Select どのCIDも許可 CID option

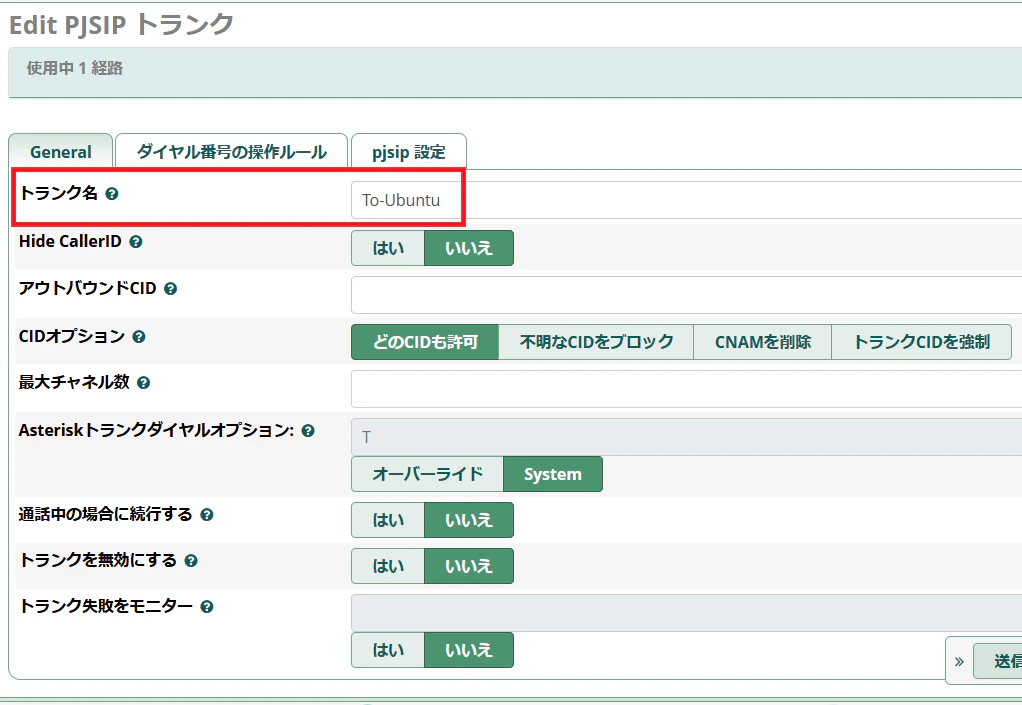pos(425,342)
